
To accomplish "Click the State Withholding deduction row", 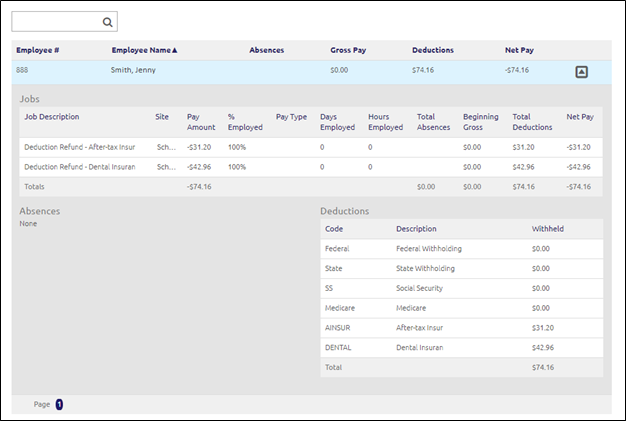I will click(x=425, y=268).
